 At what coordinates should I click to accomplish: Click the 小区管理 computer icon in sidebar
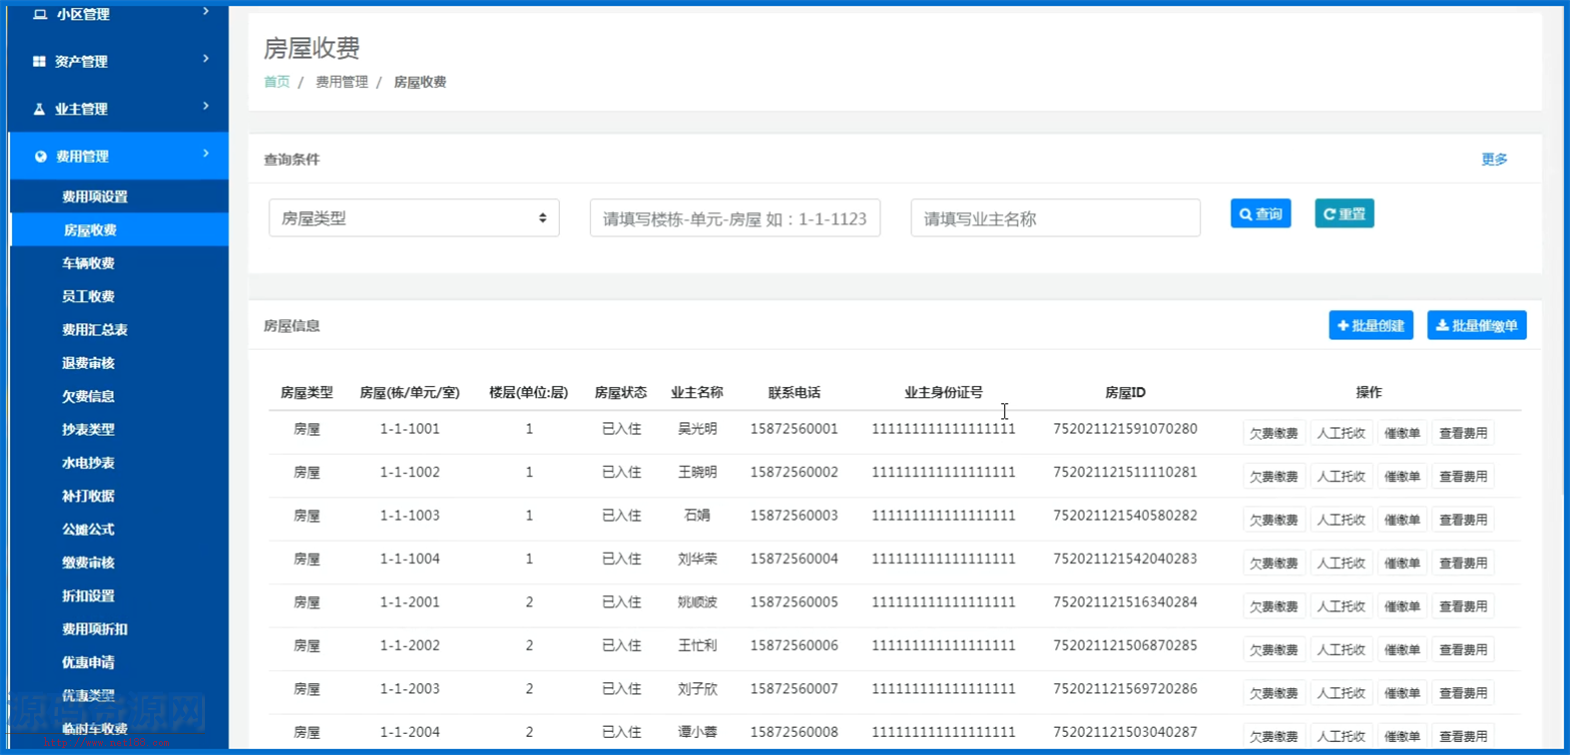(x=40, y=14)
